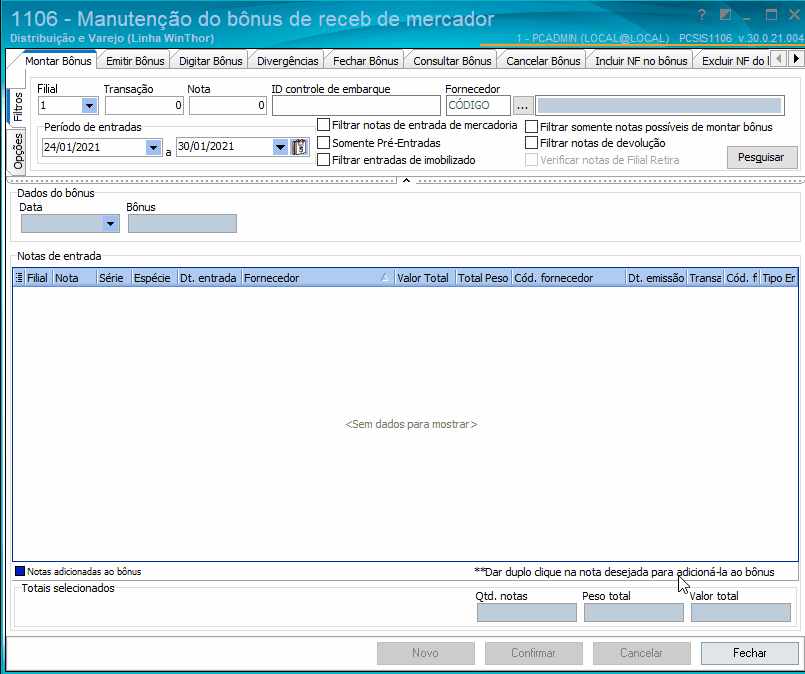This screenshot has width=805, height=674.
Task: Click the Valor total field
Action: tap(741, 612)
